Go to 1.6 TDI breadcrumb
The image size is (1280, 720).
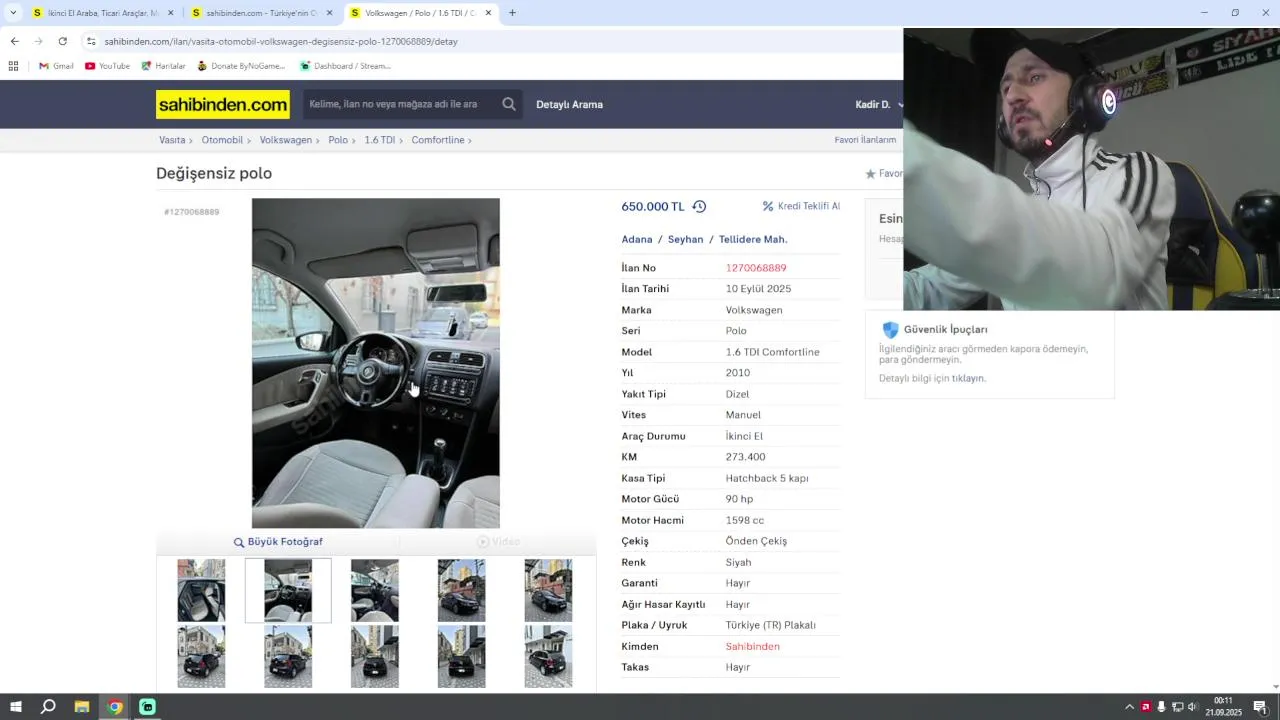point(380,140)
